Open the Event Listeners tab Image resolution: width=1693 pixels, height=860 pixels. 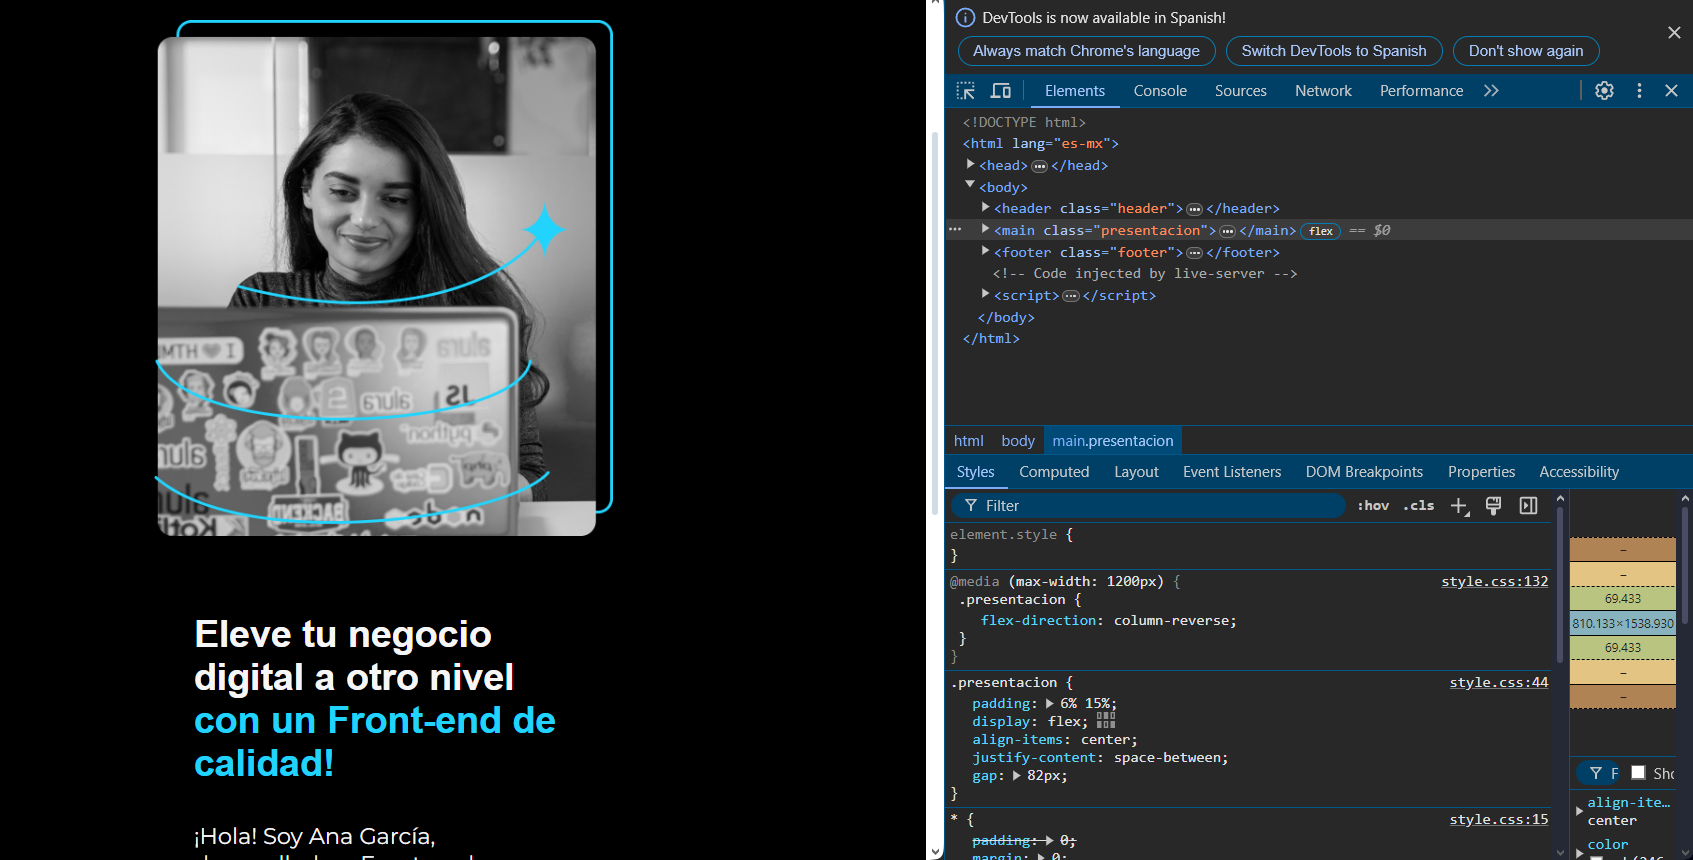coord(1232,472)
